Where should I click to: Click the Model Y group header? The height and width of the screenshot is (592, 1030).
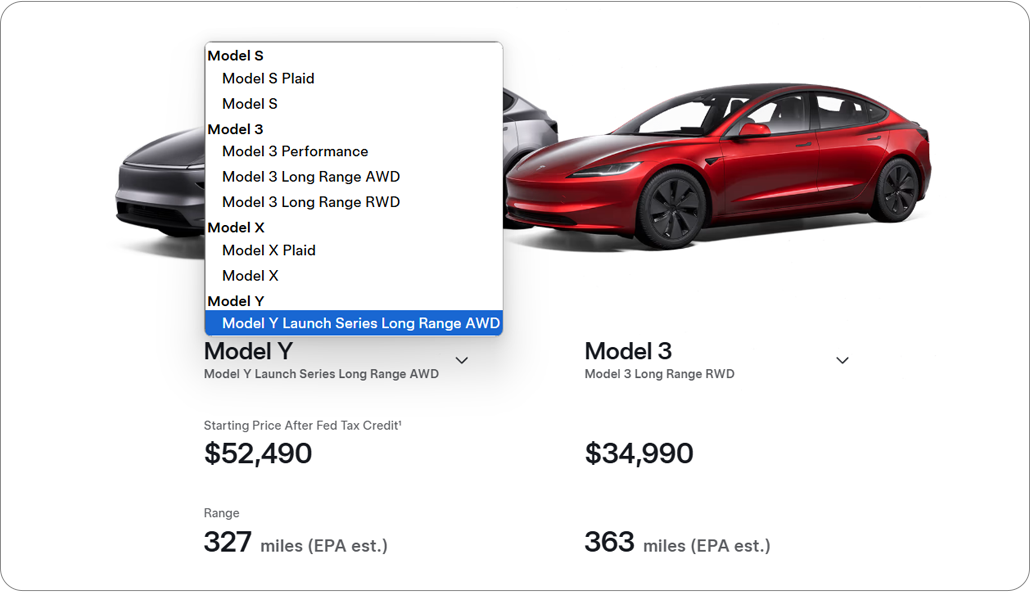[x=235, y=300]
